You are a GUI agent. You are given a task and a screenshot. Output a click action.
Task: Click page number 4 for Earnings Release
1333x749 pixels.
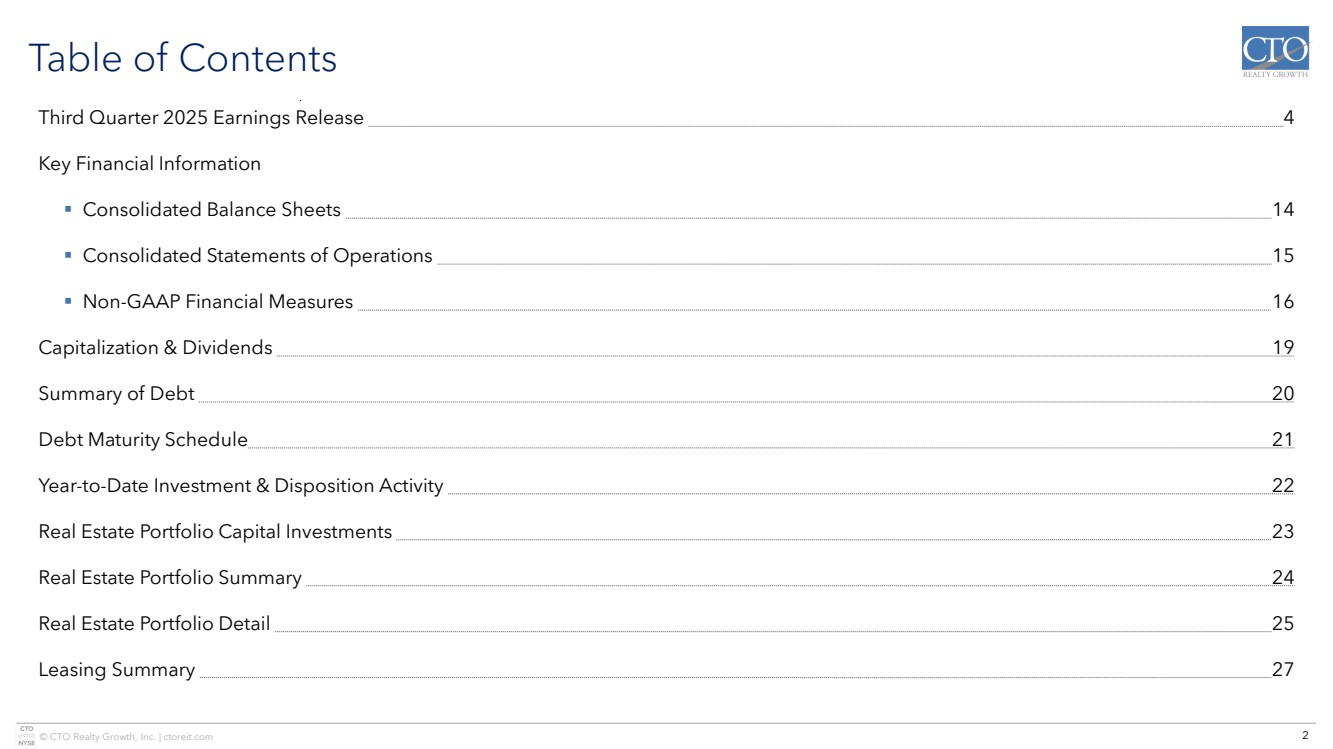(1289, 118)
